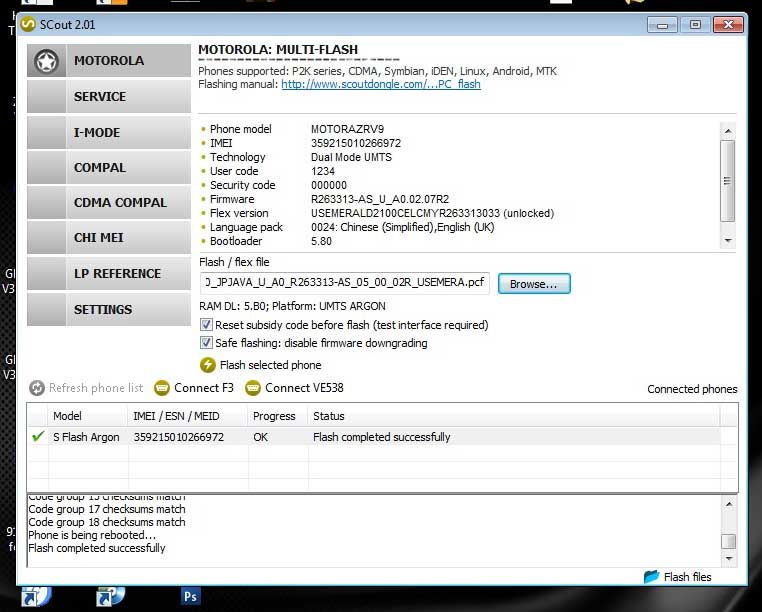
Task: Click the User code value 1234
Action: (323, 171)
